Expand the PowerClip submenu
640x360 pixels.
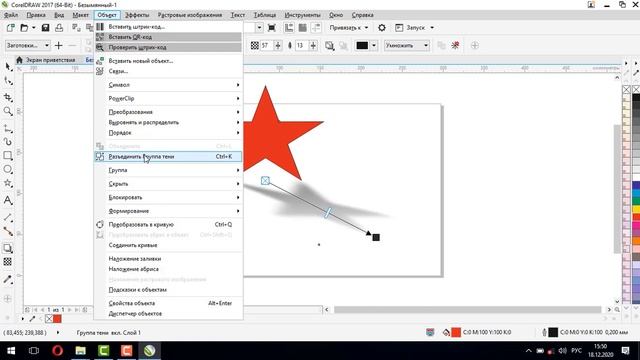[168, 98]
